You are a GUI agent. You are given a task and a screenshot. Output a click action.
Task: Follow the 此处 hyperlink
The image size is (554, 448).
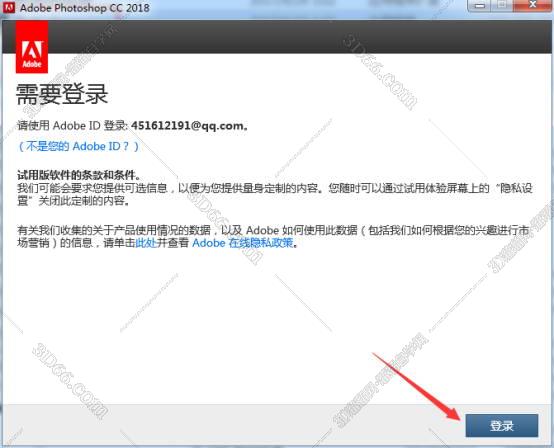pyautogui.click(x=146, y=243)
